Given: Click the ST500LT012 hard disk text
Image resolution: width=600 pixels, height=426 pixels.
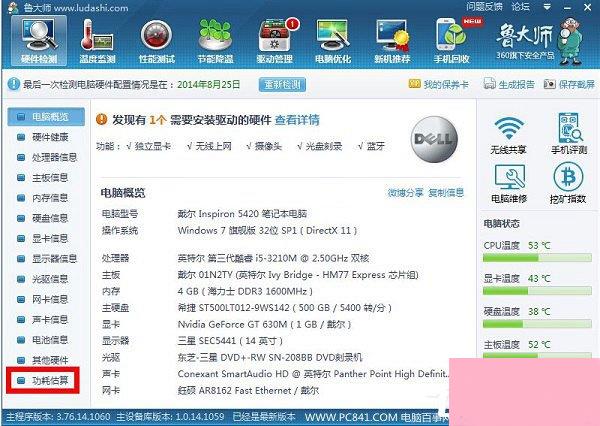Looking at the screenshot, I should pyautogui.click(x=285, y=308).
